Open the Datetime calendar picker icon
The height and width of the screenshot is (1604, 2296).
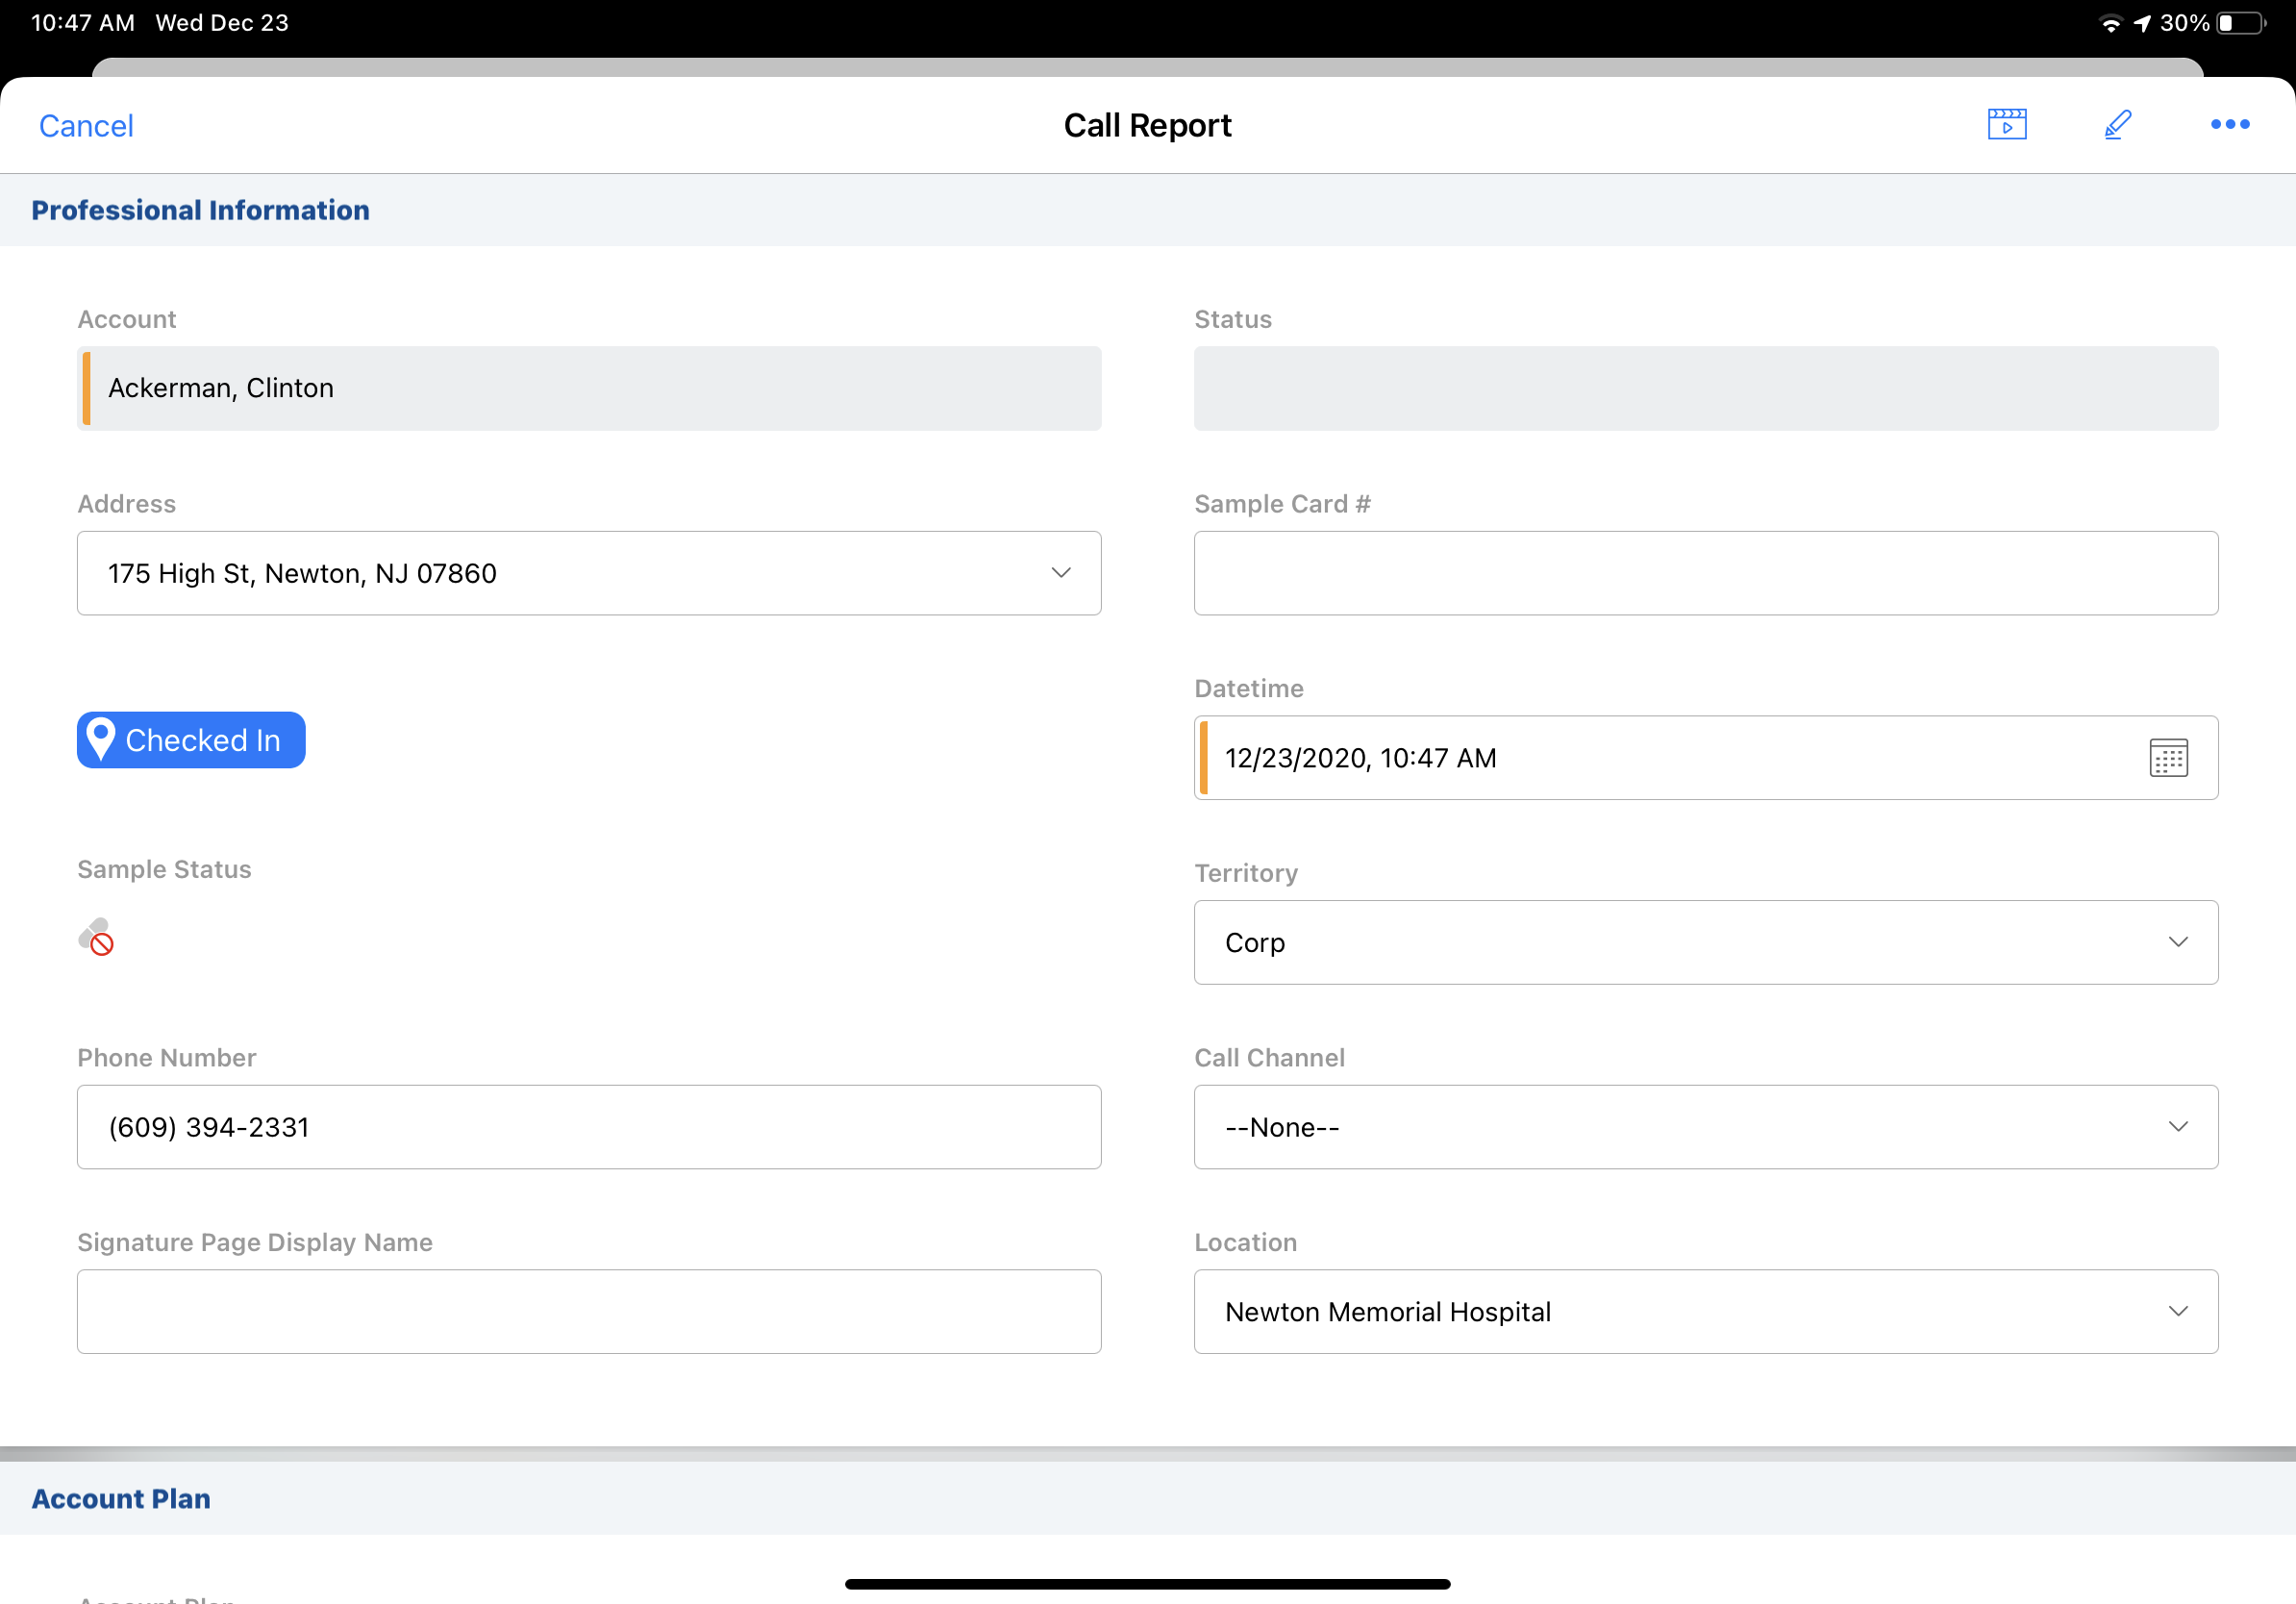pyautogui.click(x=2168, y=758)
